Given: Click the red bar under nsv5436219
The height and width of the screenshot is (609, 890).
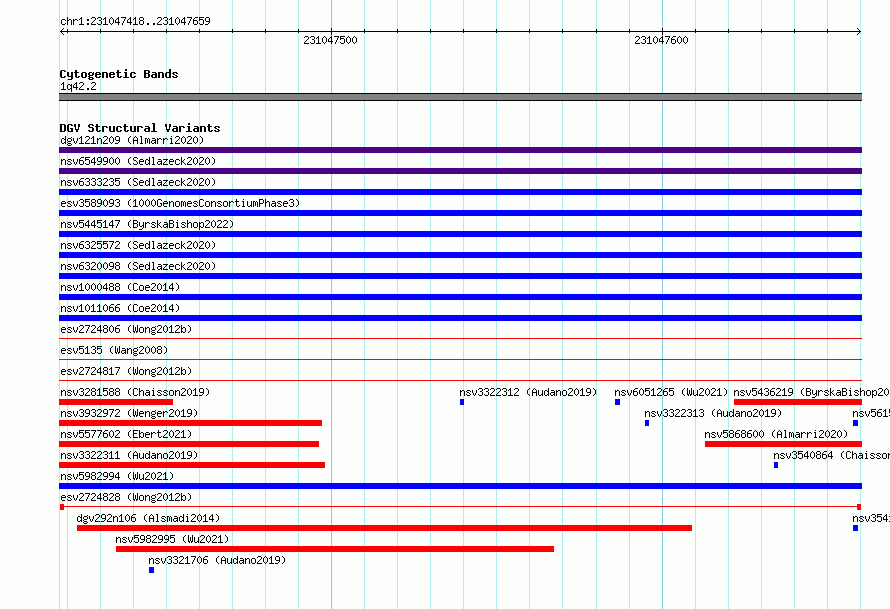Looking at the screenshot, I should (798, 402).
